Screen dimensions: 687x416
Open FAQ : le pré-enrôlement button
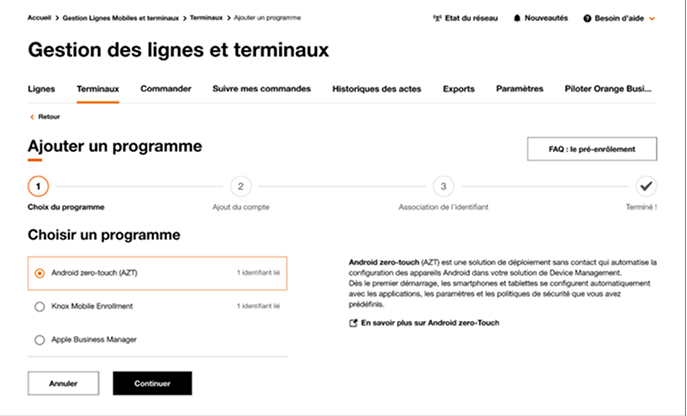[593, 149]
